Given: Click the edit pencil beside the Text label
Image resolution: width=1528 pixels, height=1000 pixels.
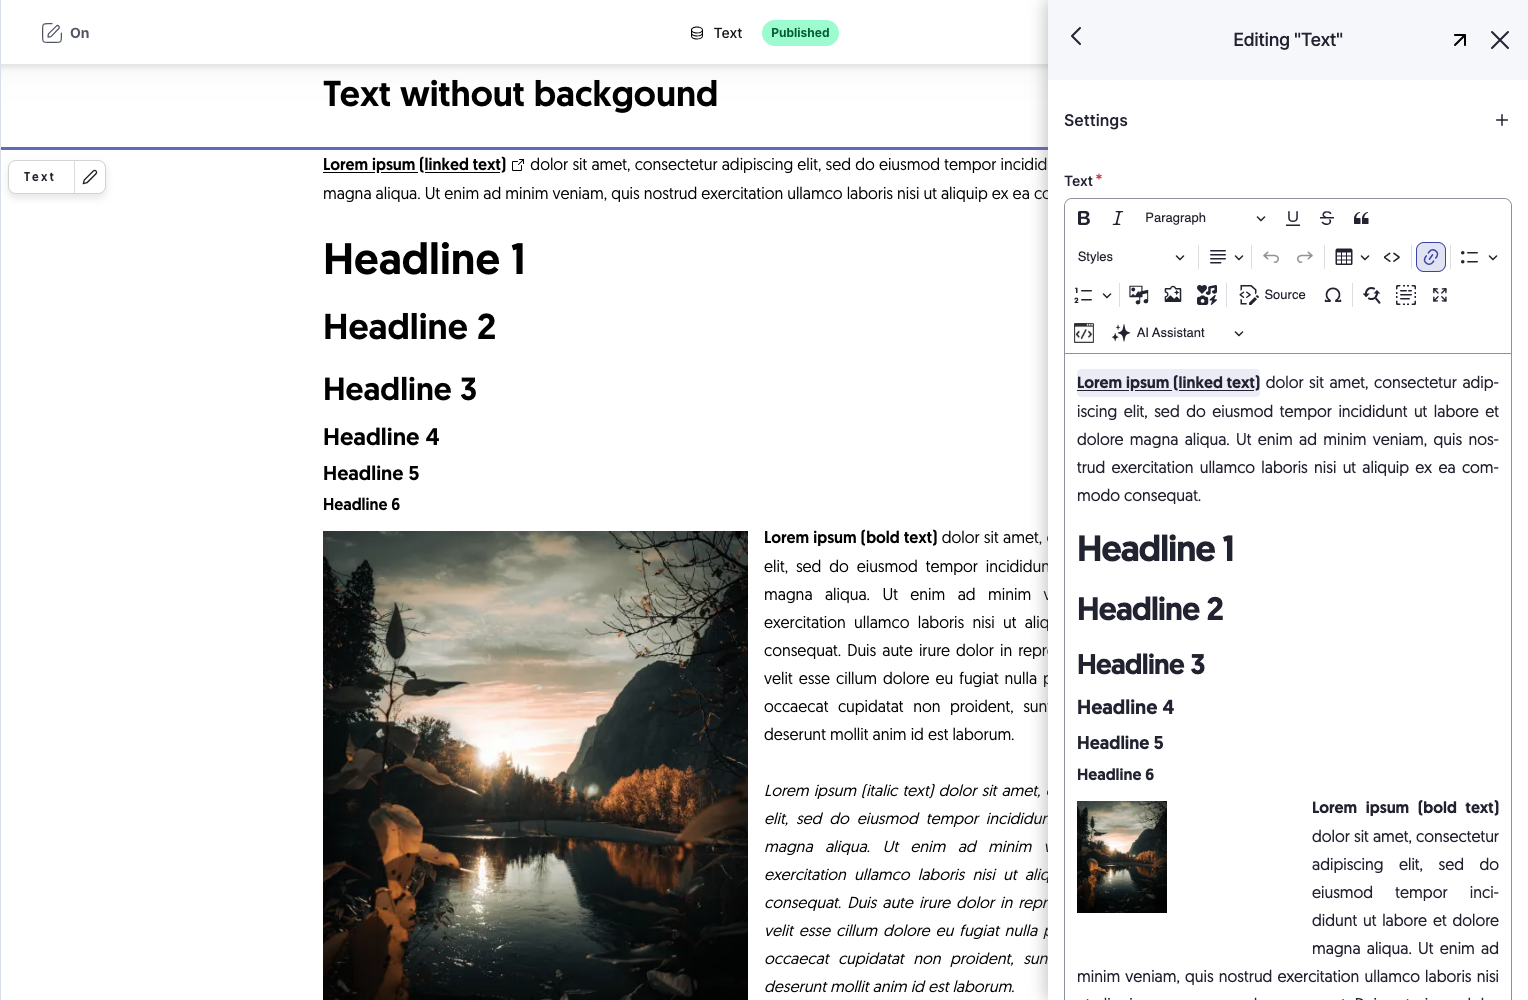Looking at the screenshot, I should tap(90, 177).
